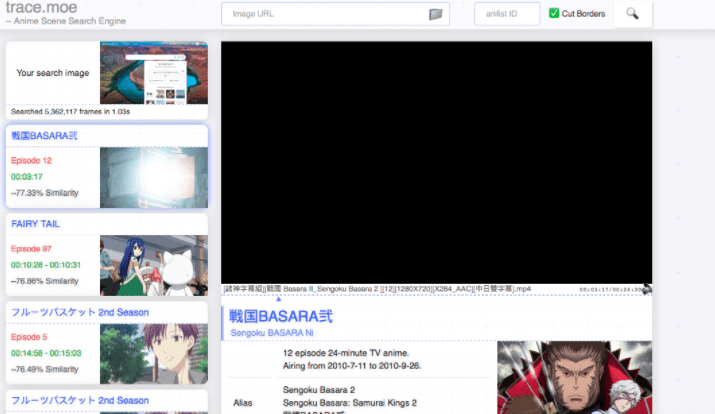715x414 pixels.
Task: Click the black video preview player
Action: pos(436,162)
